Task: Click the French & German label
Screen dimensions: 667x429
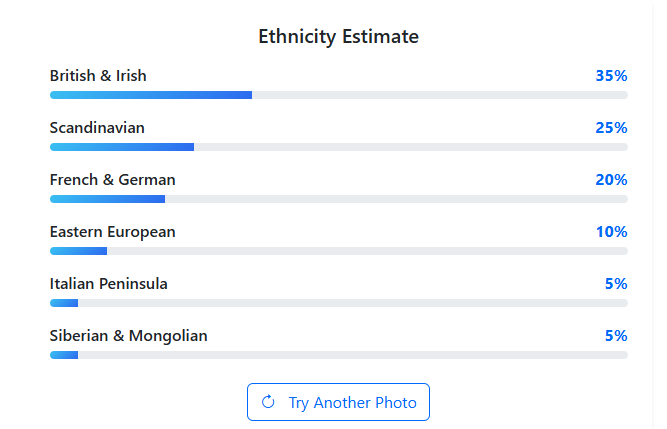Action: (112, 180)
